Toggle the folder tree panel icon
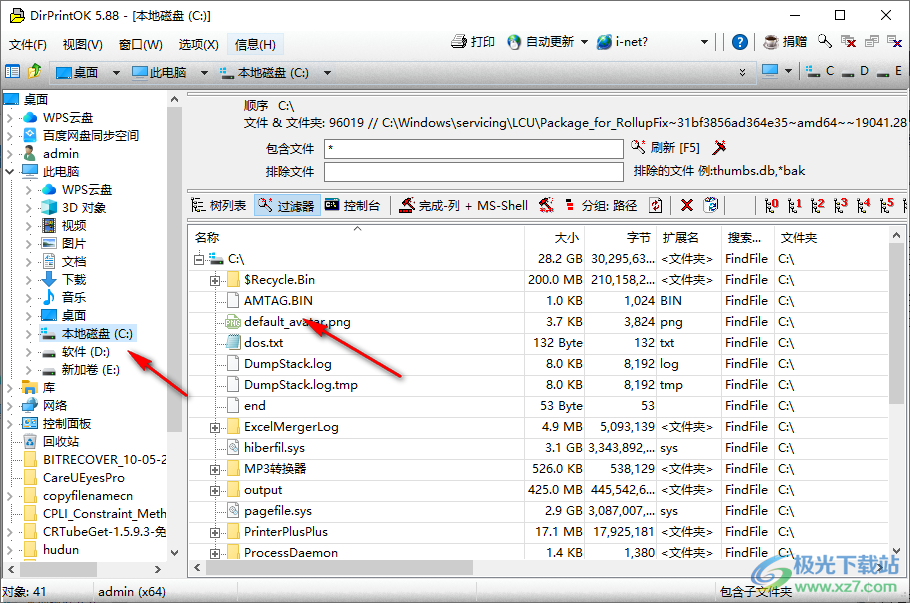Viewport: 910px width, 603px height. coord(12,71)
